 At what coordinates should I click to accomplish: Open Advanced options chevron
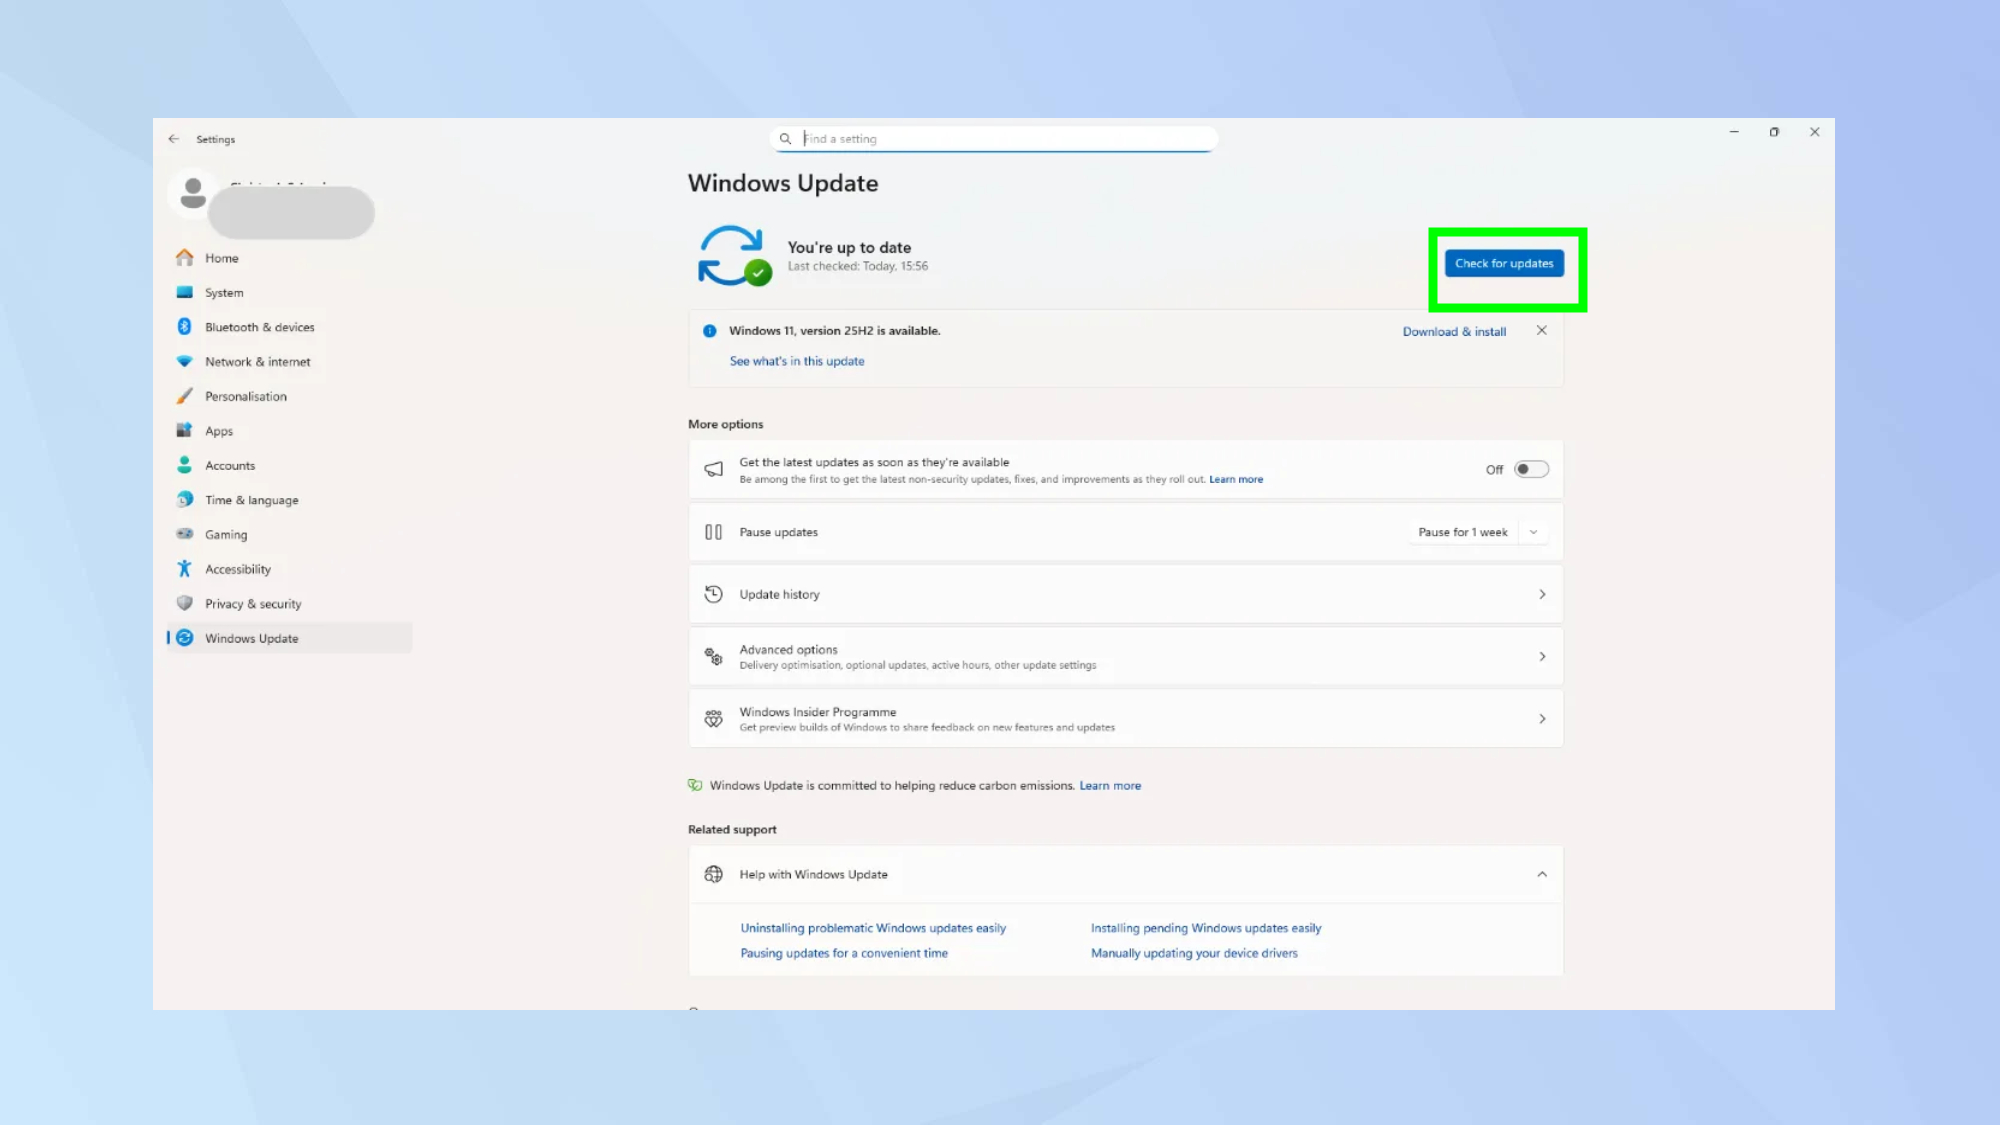[1541, 657]
